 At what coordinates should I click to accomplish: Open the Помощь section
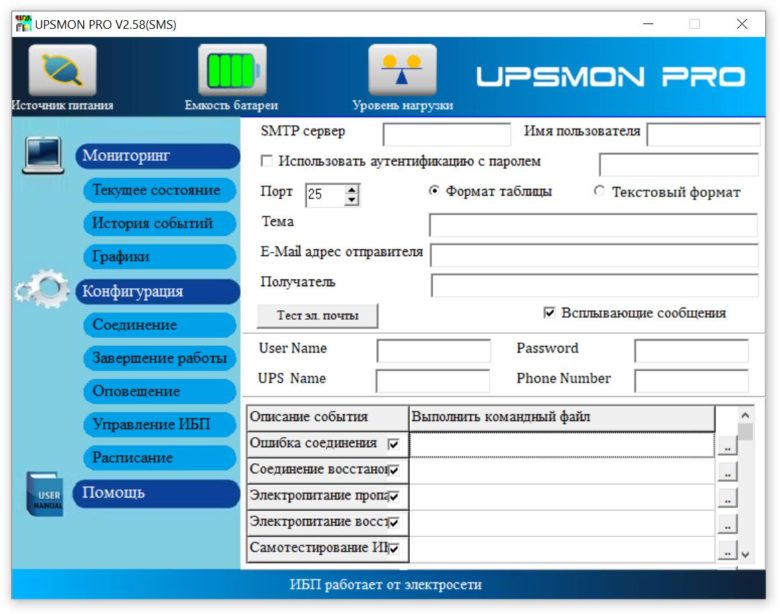tap(156, 493)
